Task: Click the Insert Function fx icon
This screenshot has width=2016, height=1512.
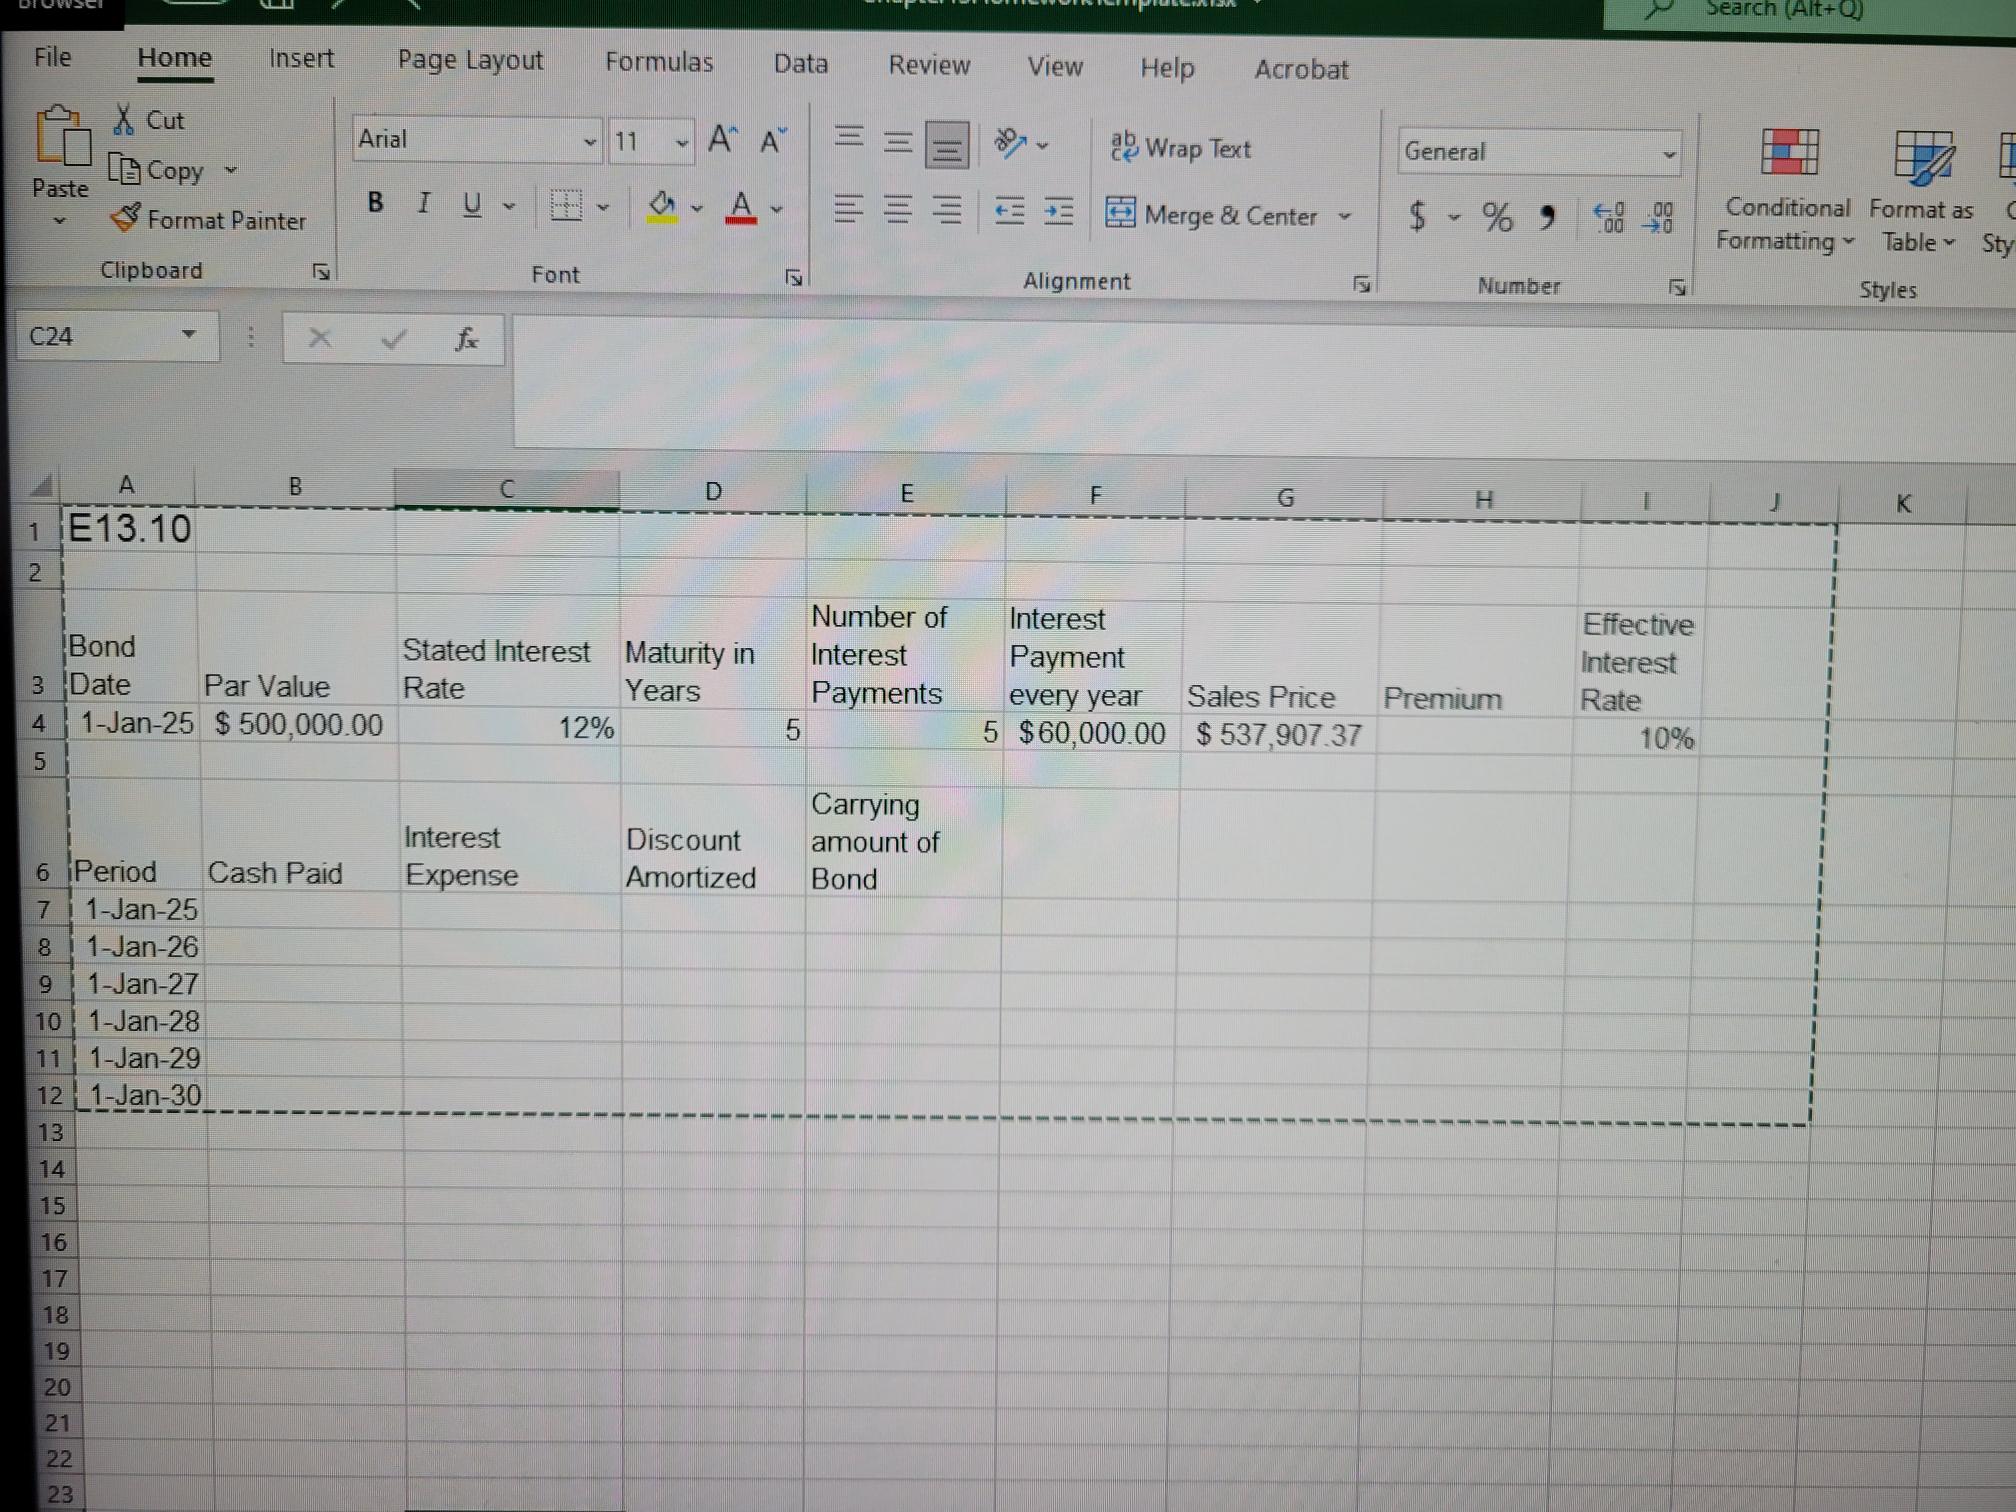Action: click(x=466, y=340)
